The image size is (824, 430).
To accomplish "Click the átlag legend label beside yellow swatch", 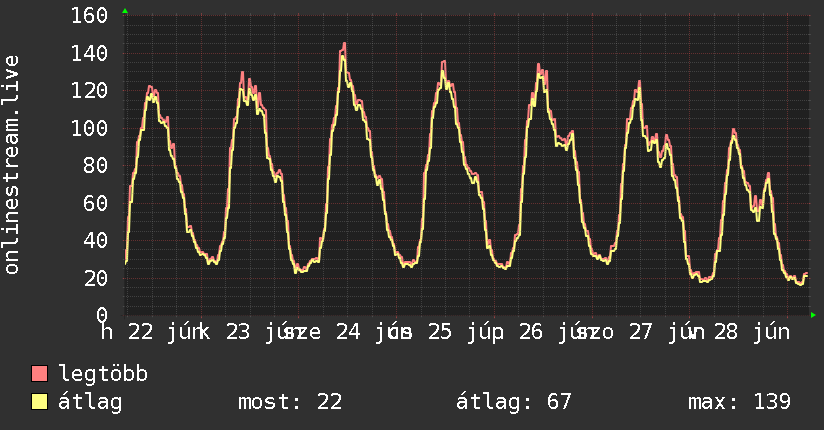I will (x=90, y=402).
